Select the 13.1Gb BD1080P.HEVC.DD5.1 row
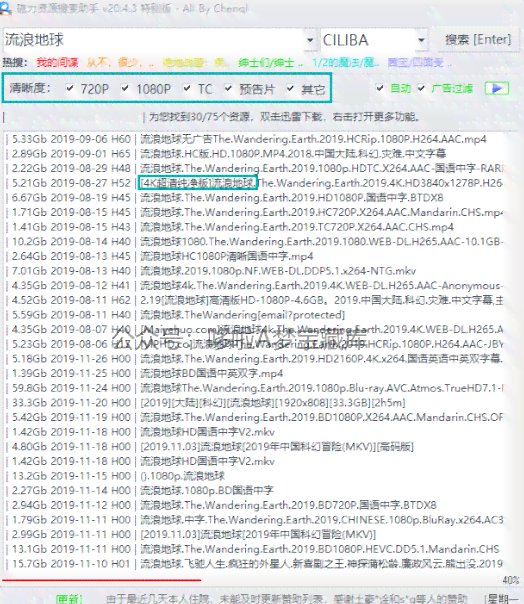This screenshot has height=604, width=524. [x=254, y=549]
